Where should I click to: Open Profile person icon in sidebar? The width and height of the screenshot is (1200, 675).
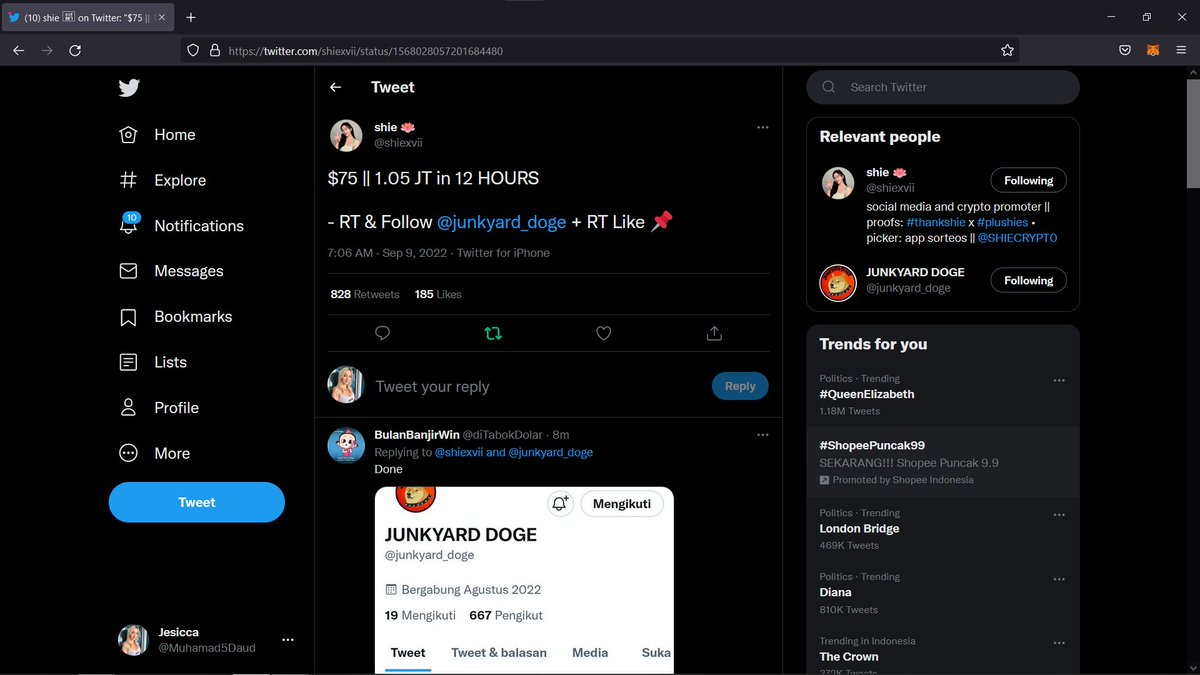pyautogui.click(x=128, y=408)
